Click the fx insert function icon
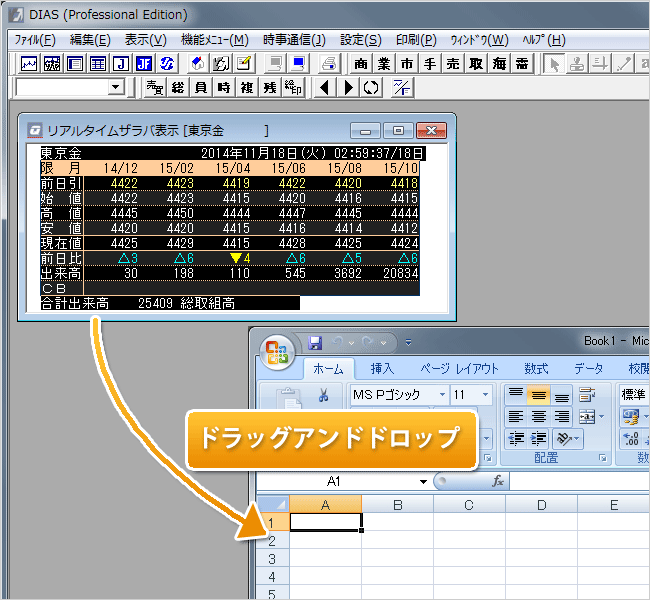The height and width of the screenshot is (600, 650). tap(497, 482)
